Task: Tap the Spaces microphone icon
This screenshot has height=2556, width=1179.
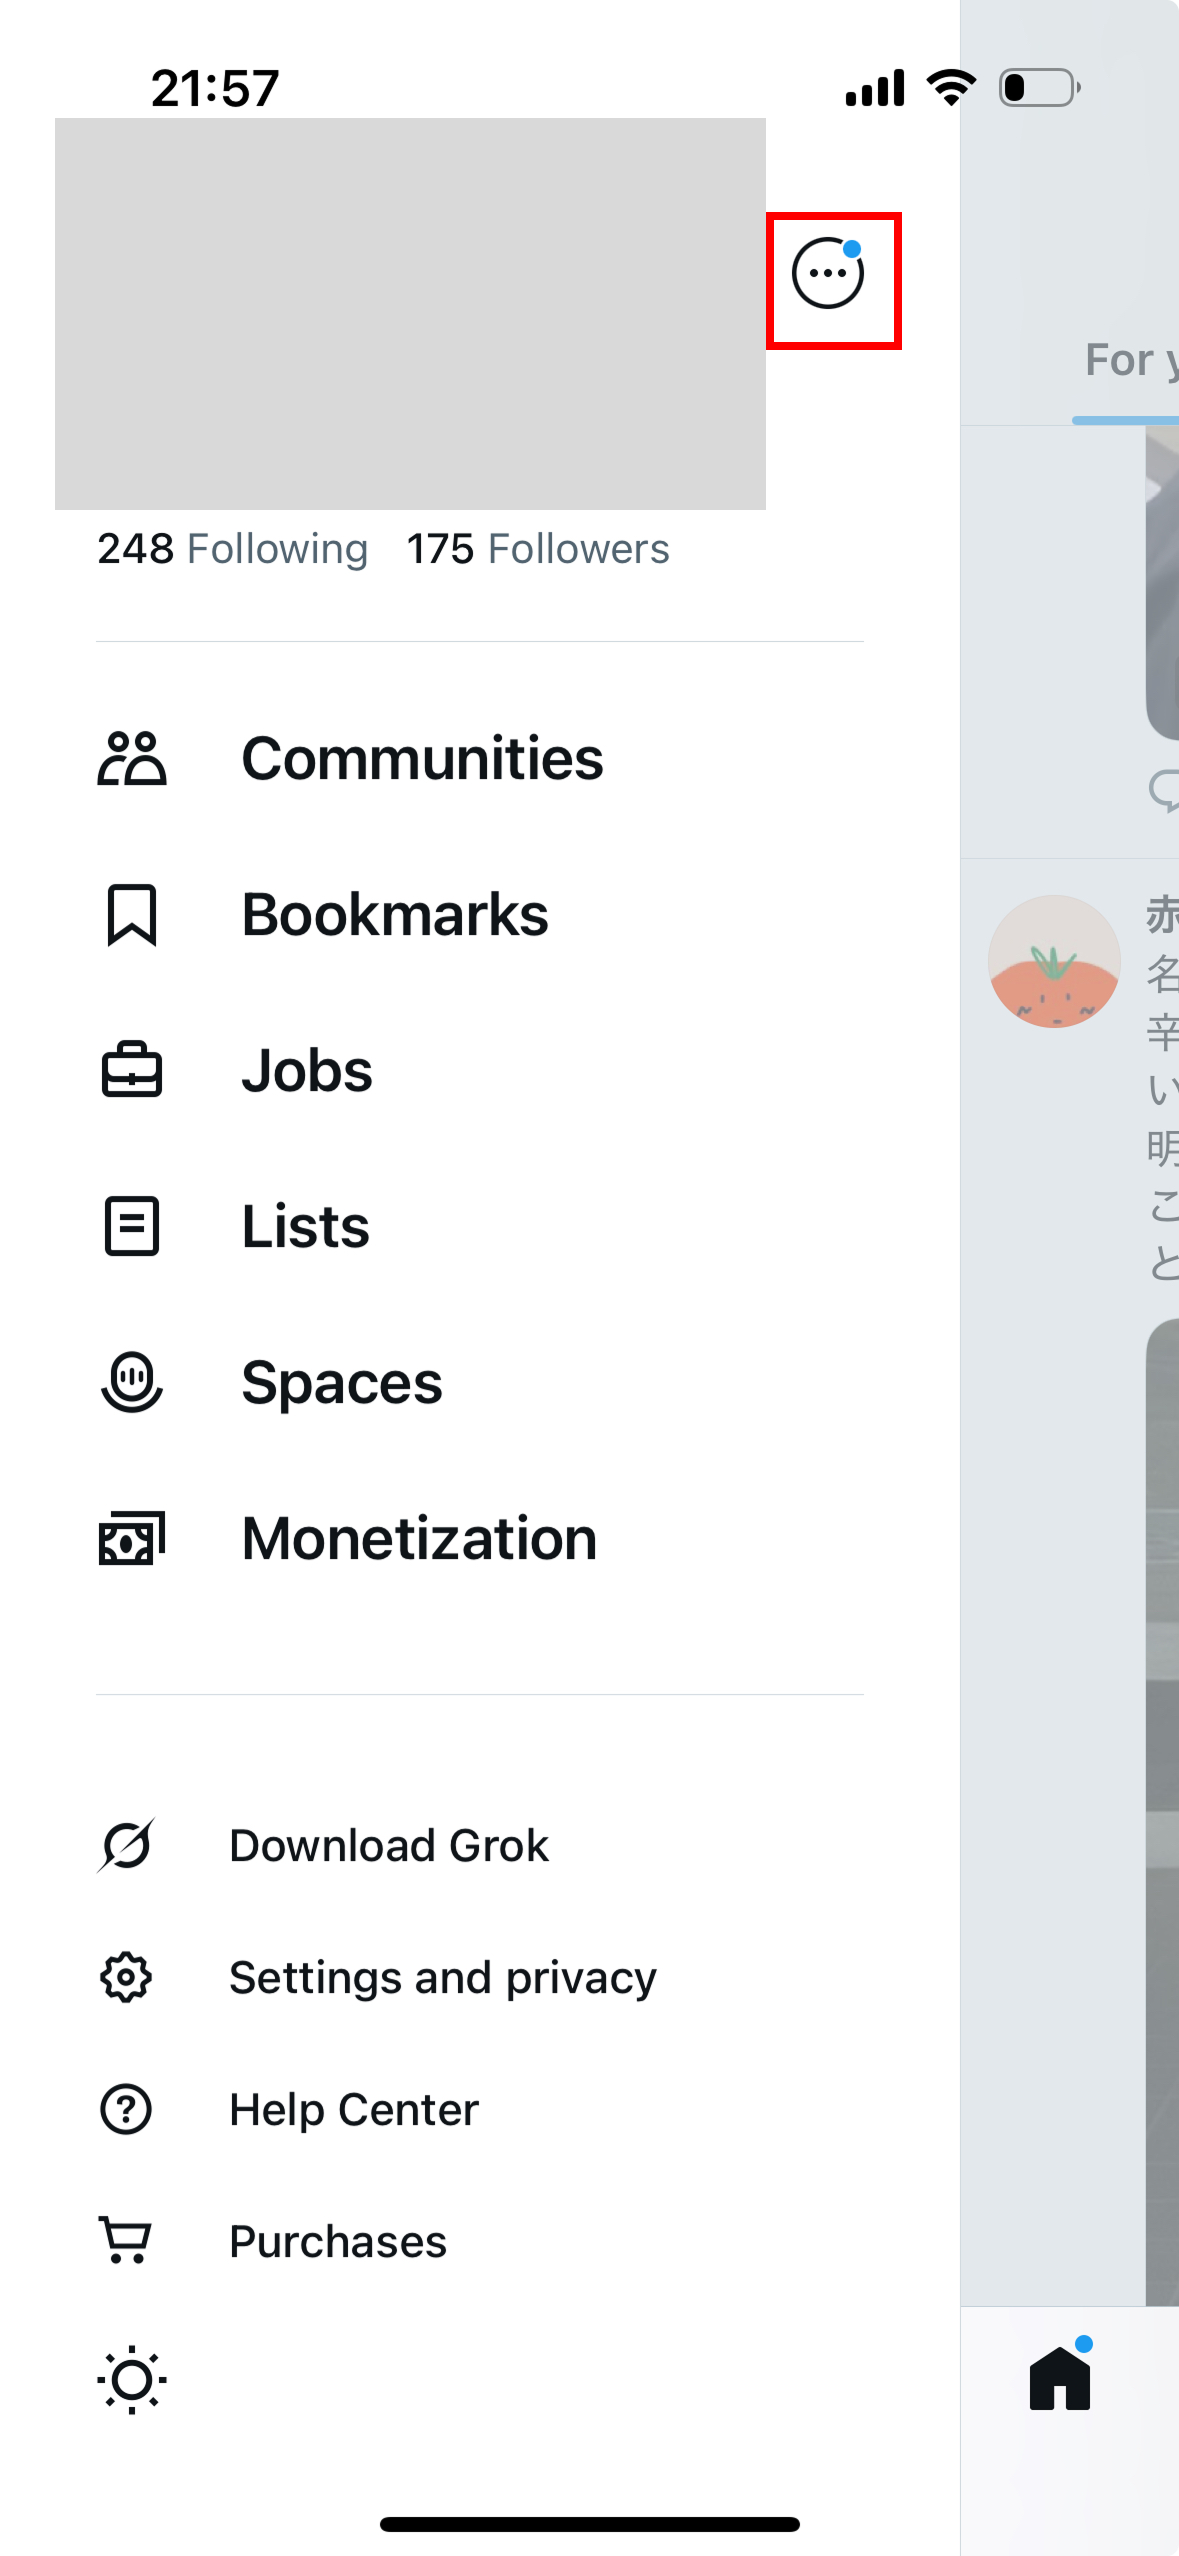Action: point(131,1382)
